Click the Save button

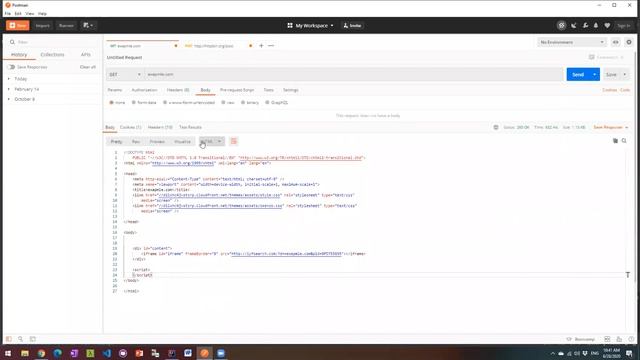pos(611,74)
